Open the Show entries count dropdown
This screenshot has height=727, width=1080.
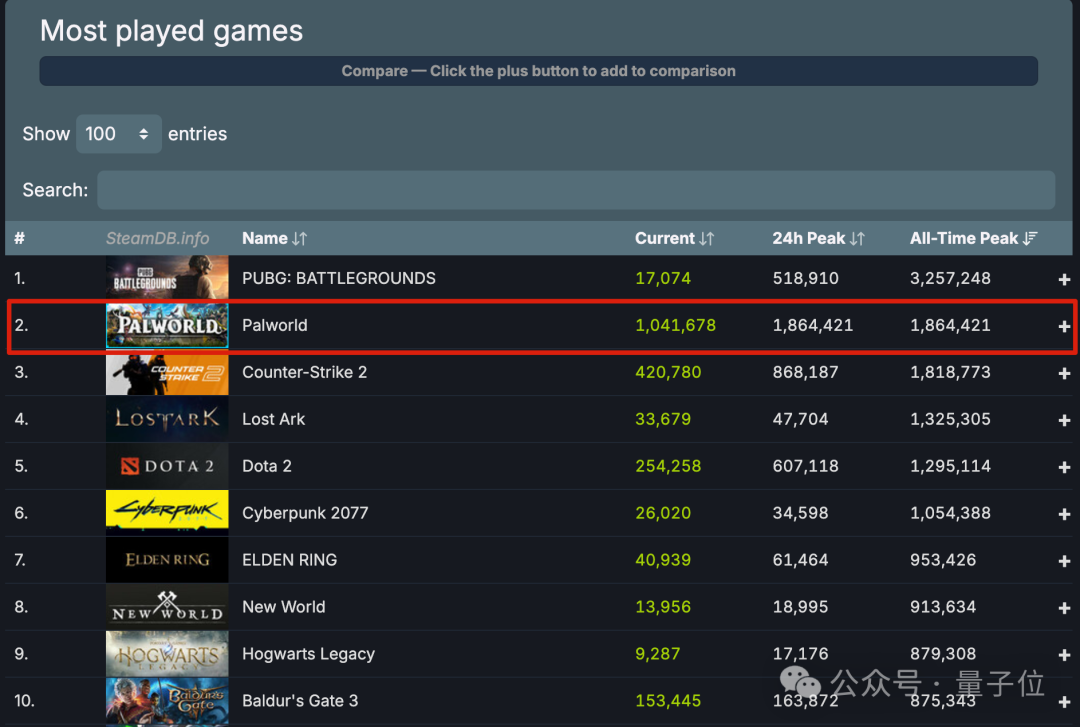pos(118,134)
